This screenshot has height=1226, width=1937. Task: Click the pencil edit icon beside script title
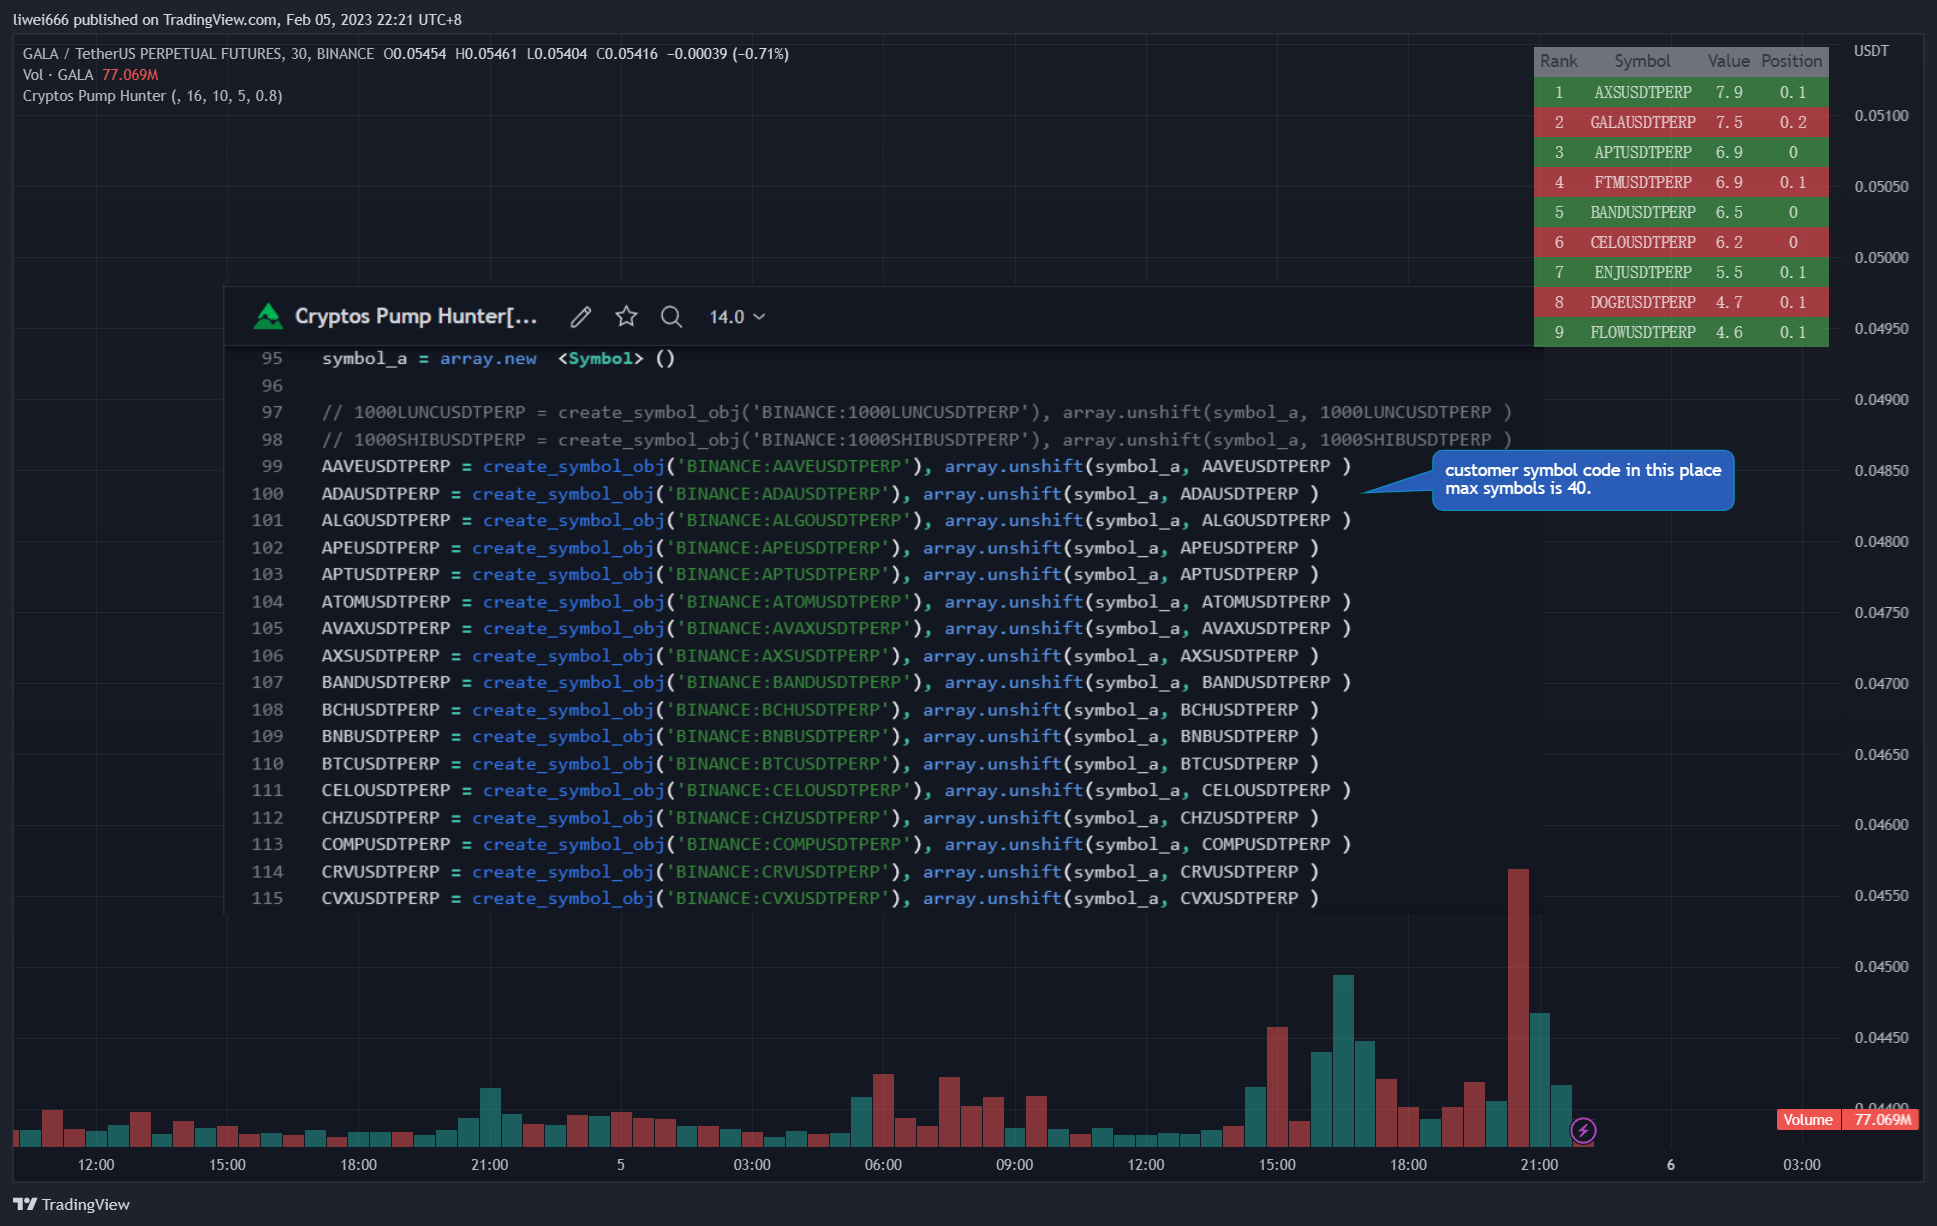pos(580,317)
